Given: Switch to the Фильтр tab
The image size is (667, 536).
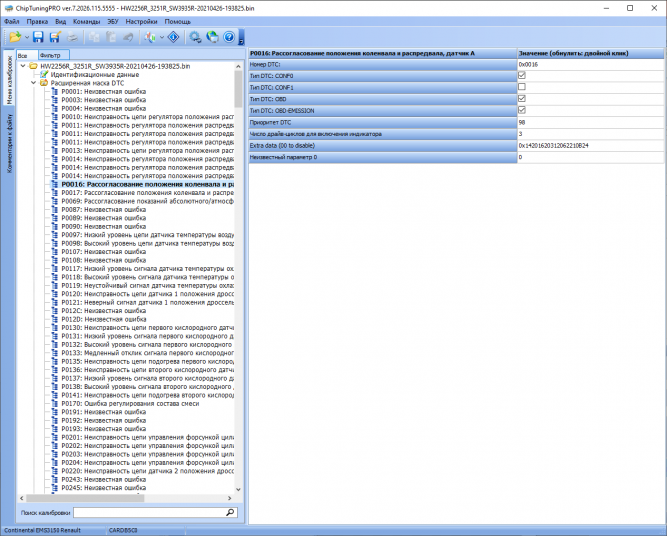Looking at the screenshot, I should coord(53,55).
